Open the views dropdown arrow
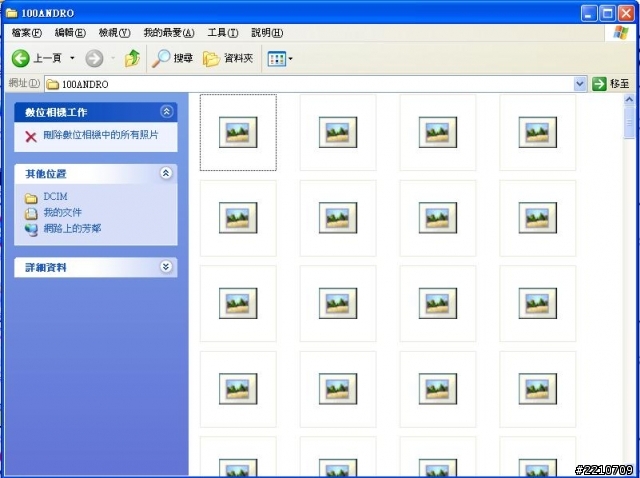This screenshot has width=640, height=478. coord(291,59)
